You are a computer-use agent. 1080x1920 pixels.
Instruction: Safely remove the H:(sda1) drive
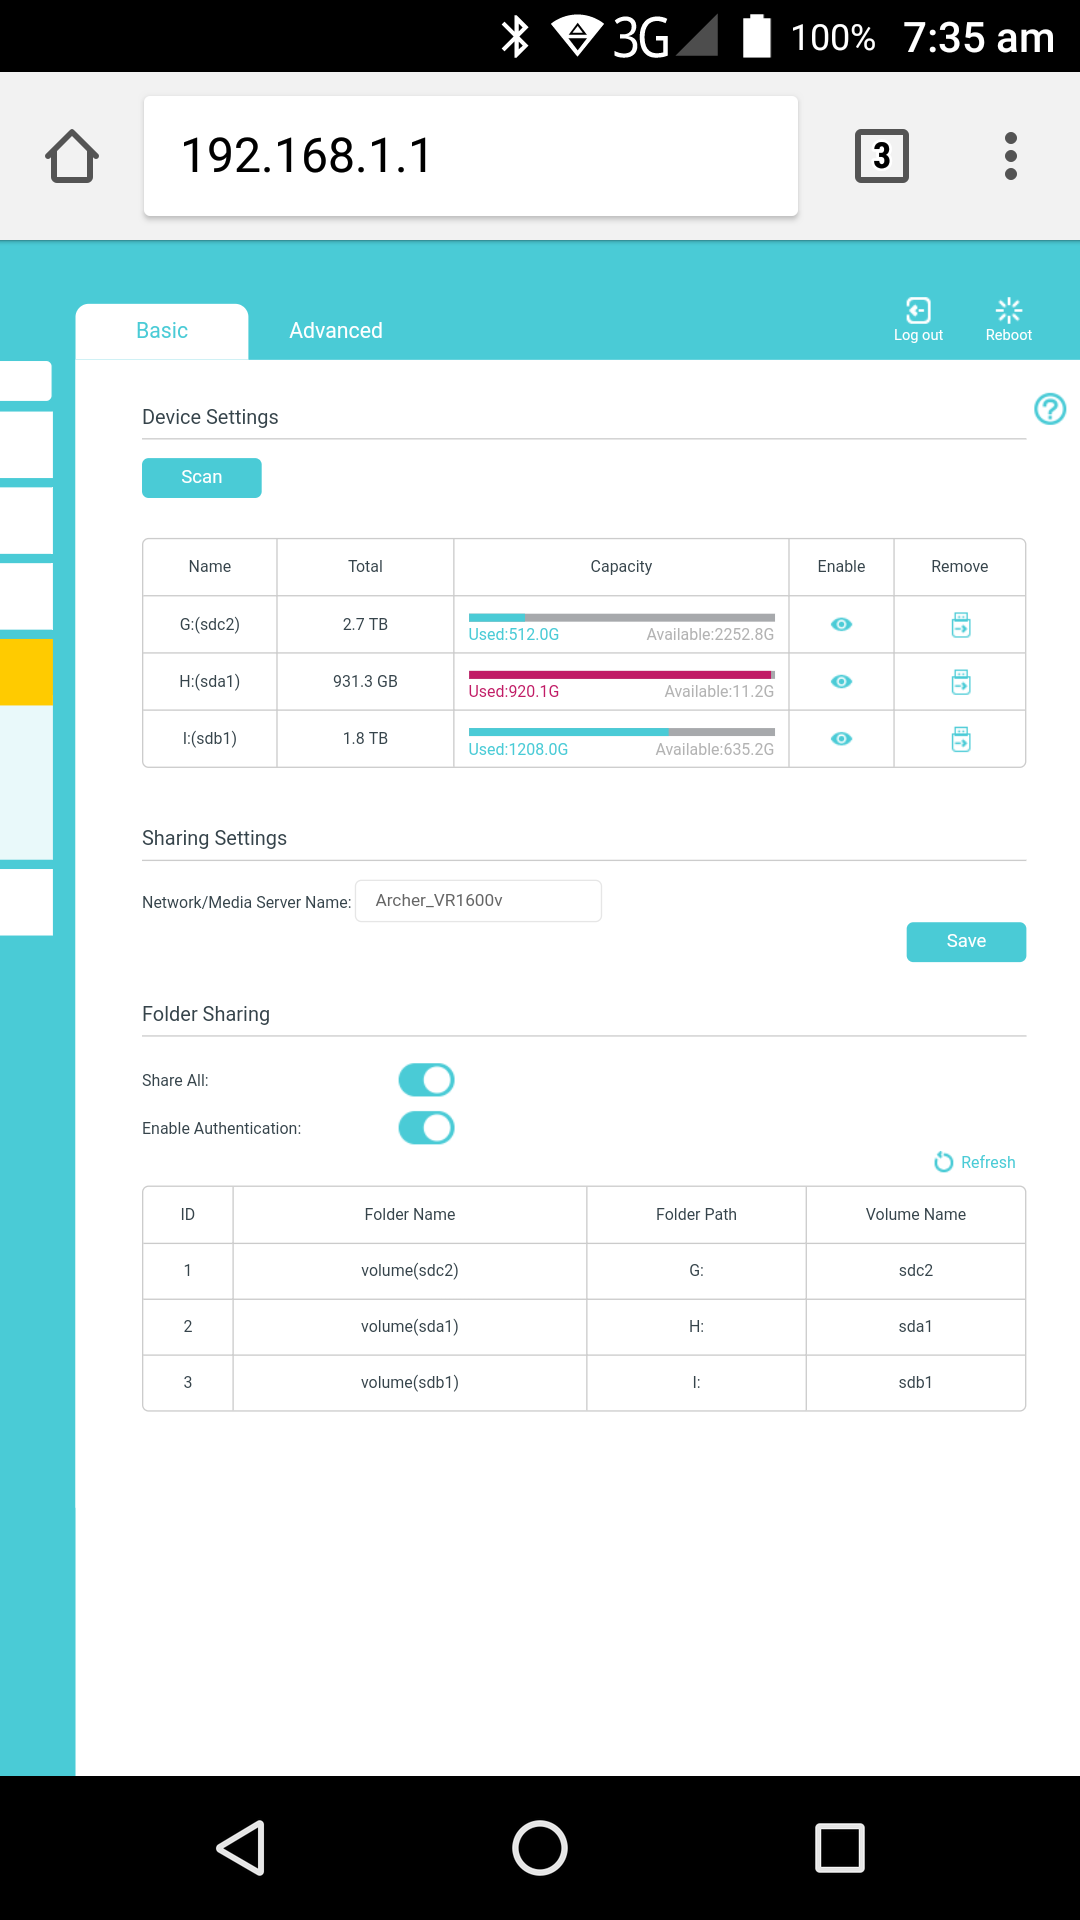(x=960, y=682)
